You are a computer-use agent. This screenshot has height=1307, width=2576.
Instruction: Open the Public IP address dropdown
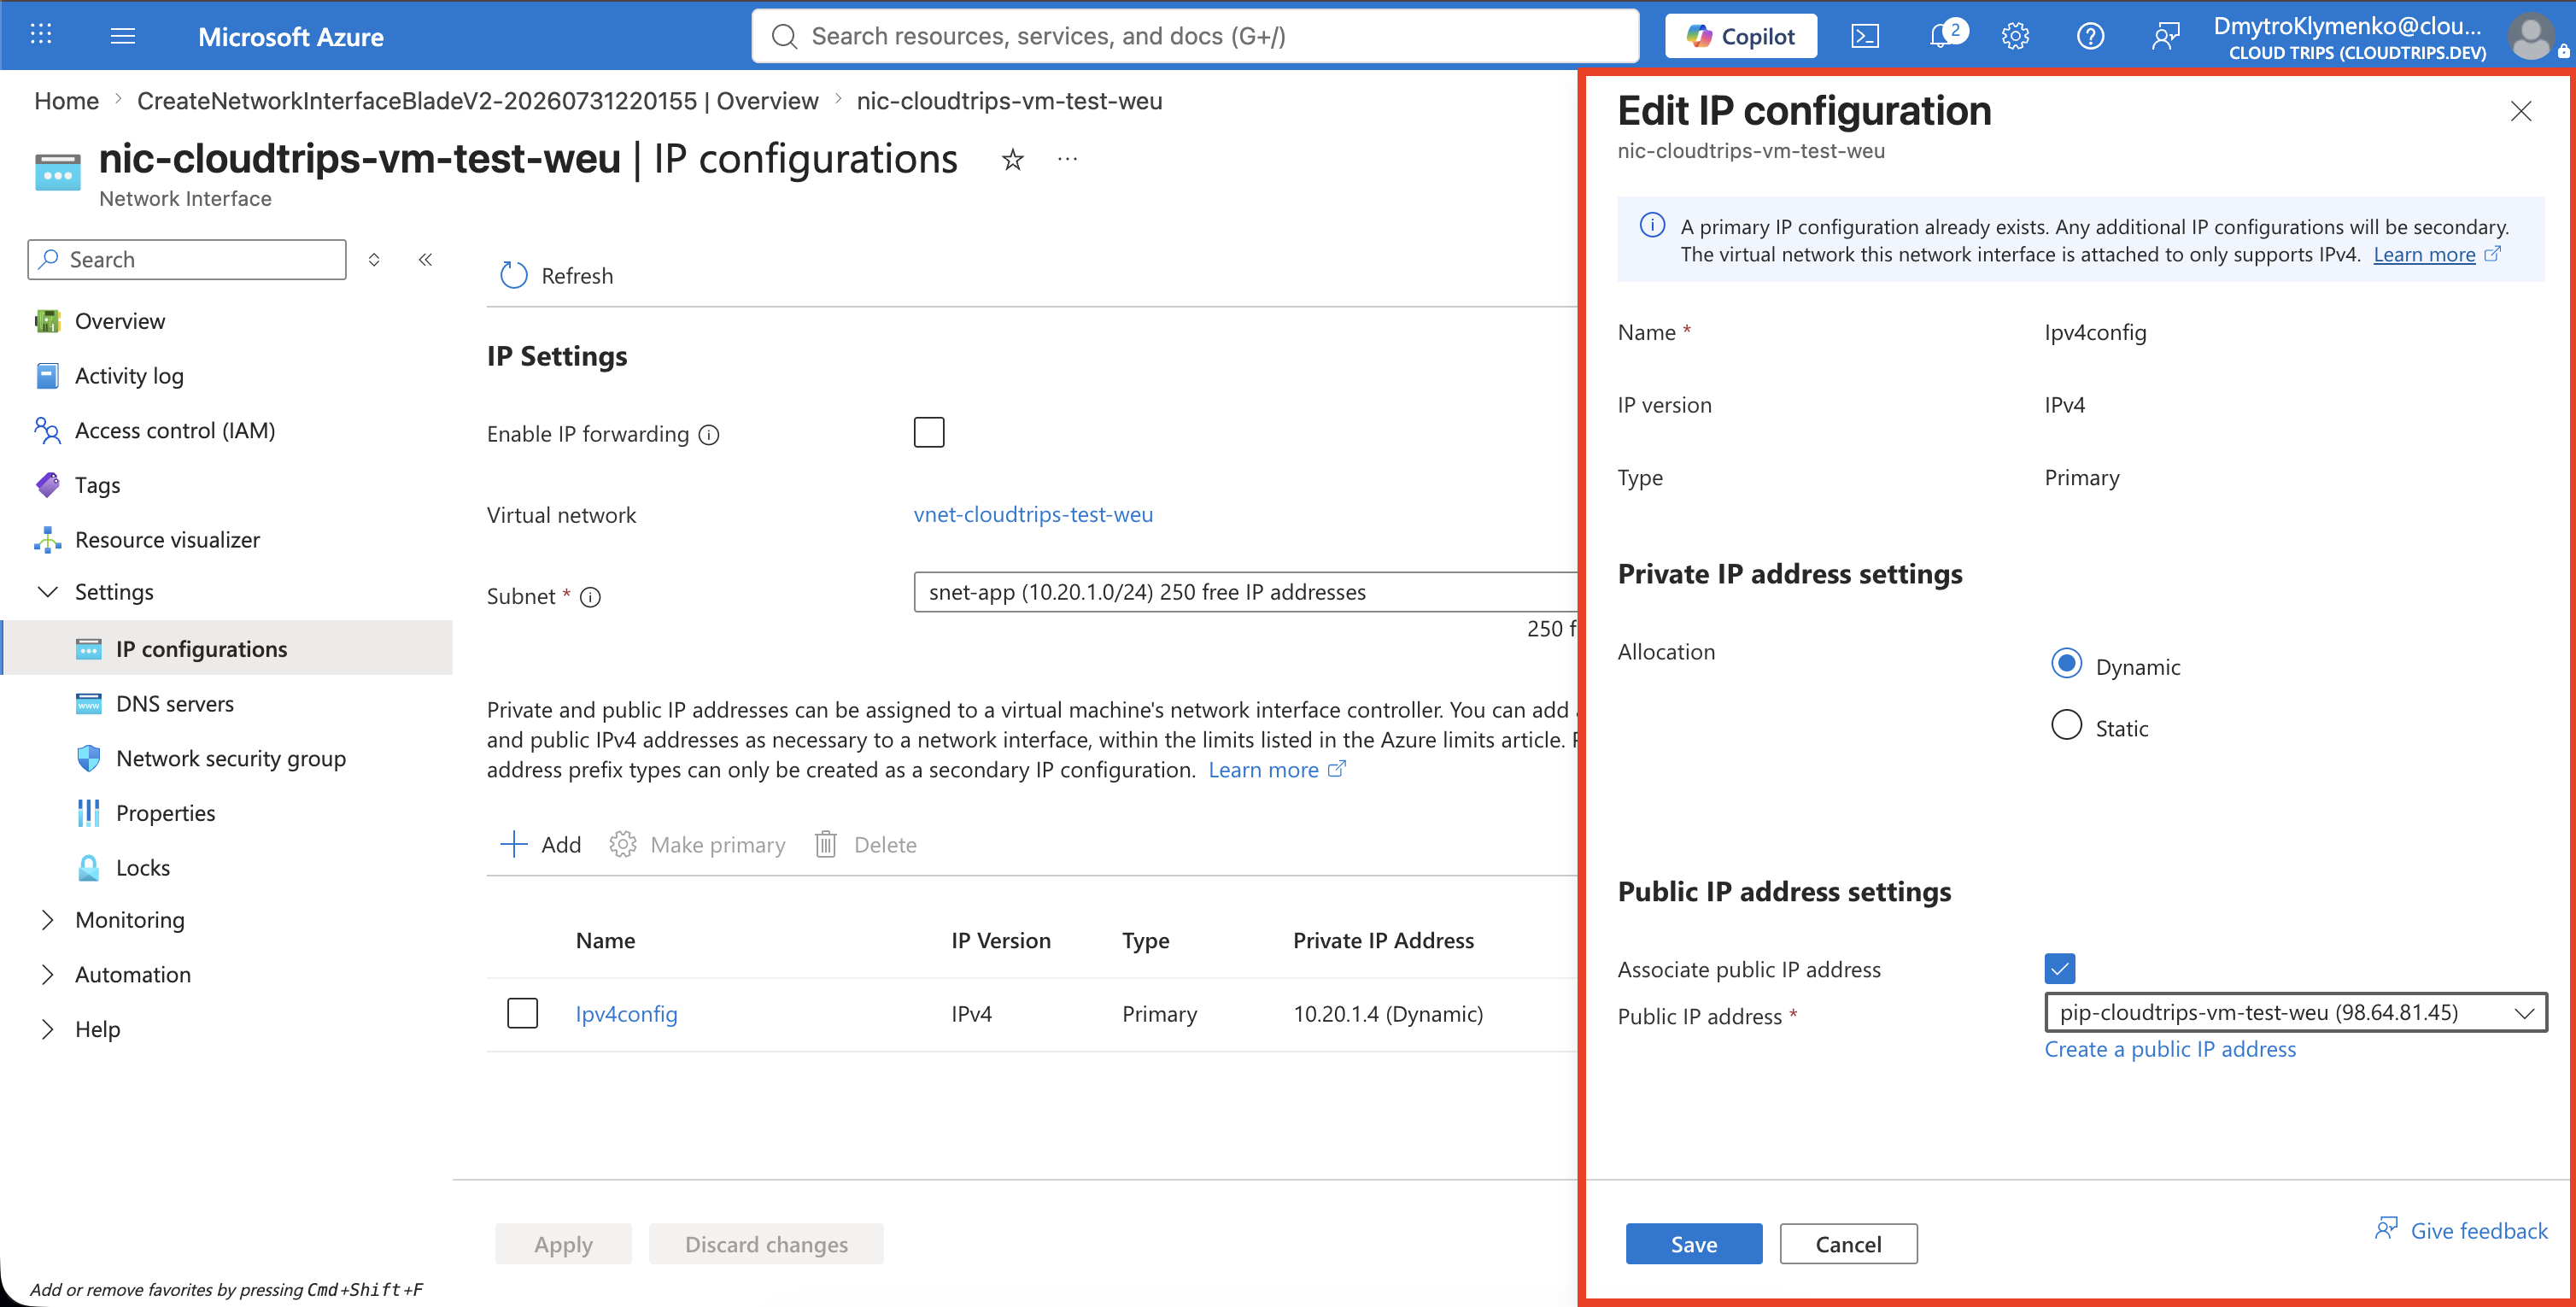tap(2295, 1012)
